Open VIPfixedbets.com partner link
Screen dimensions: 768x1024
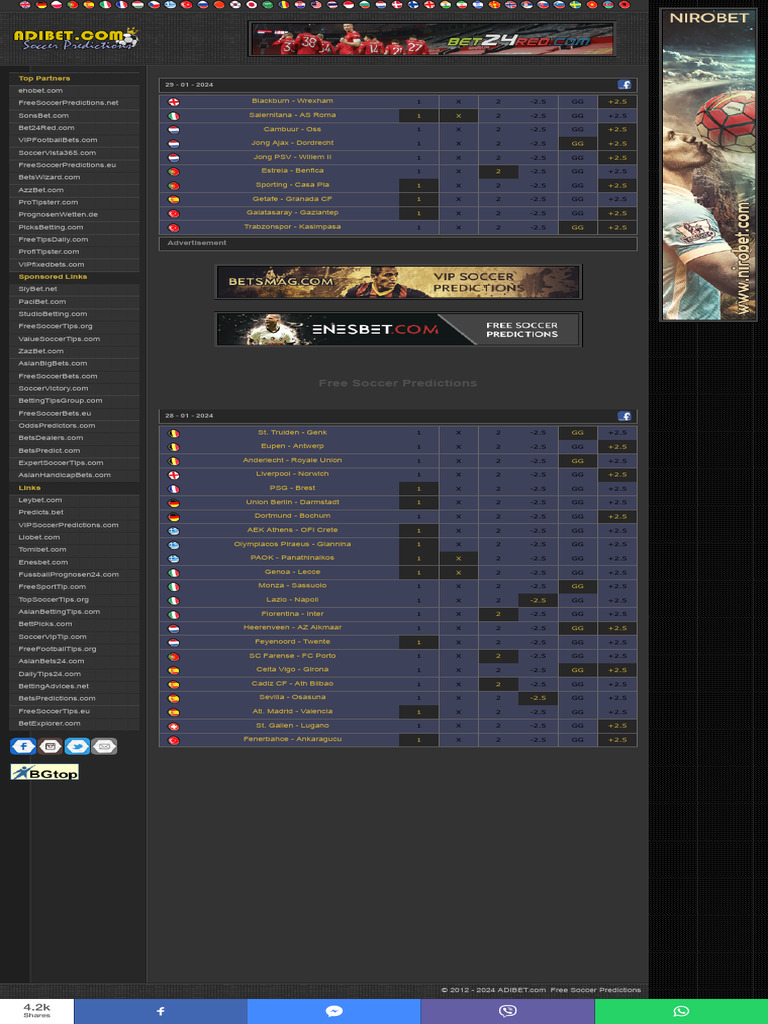coord(51,264)
